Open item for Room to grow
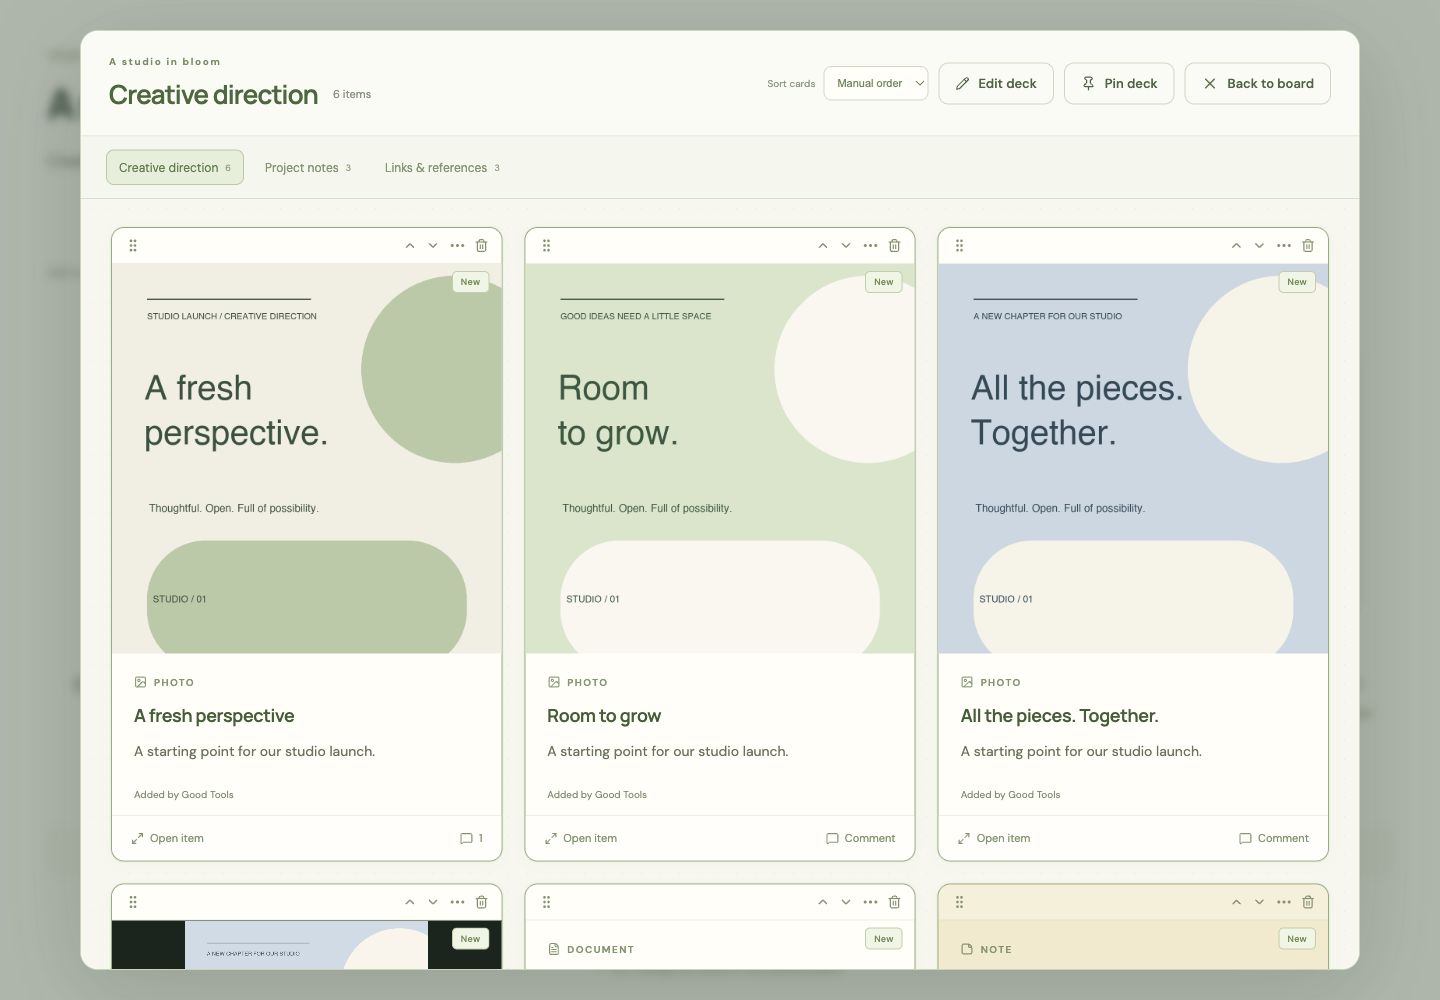This screenshot has height=1000, width=1440. [581, 838]
